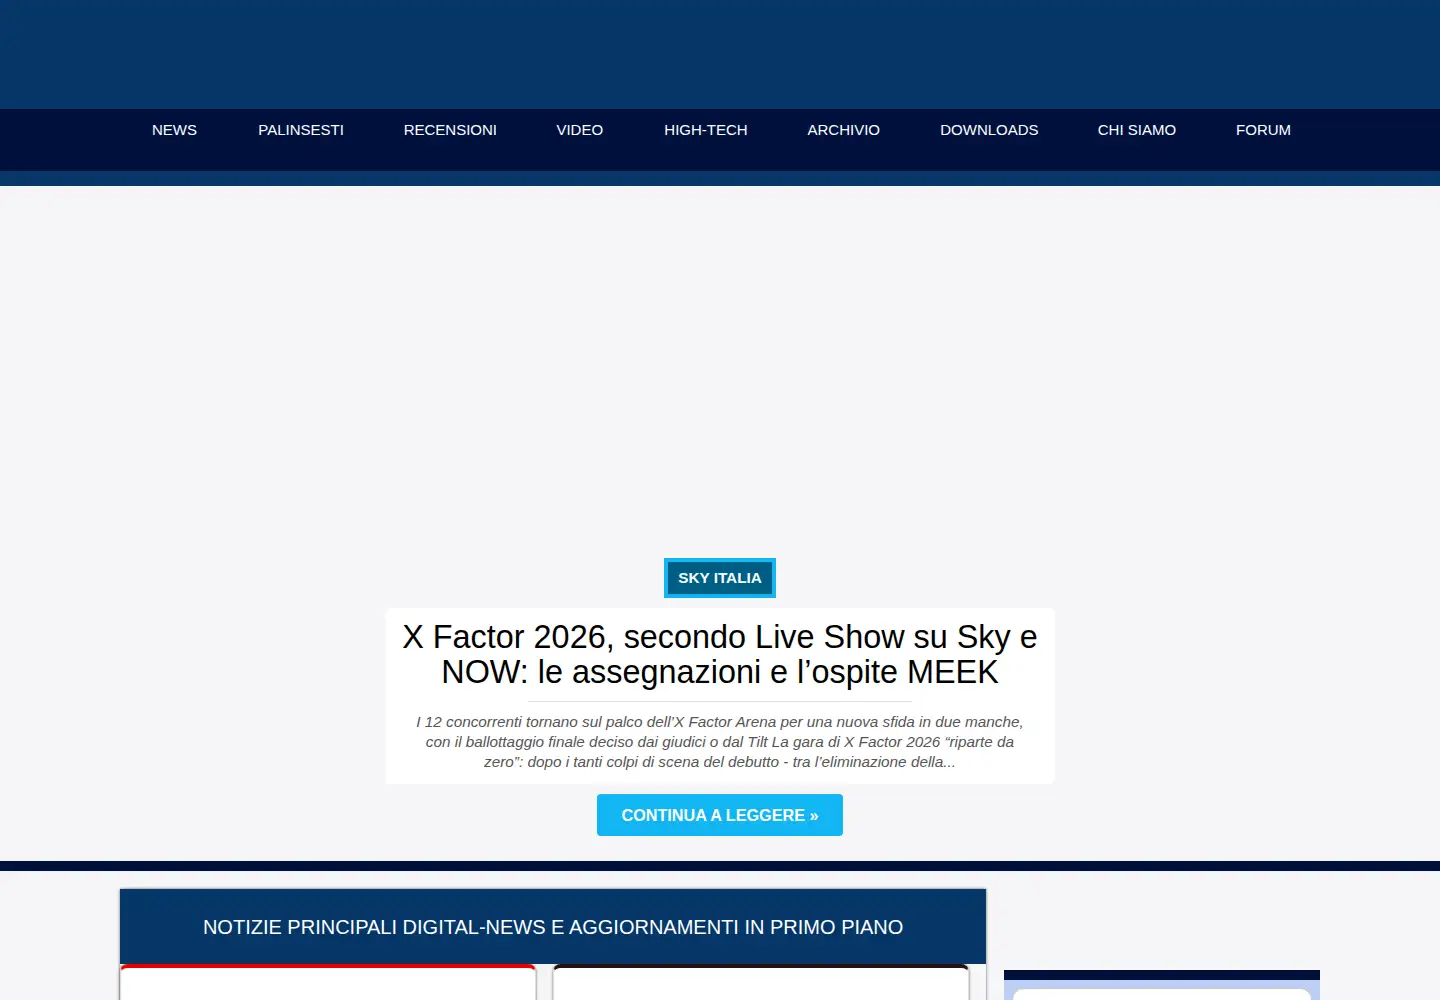Screen dimensions: 1440x1000
Task: Open the HIGH-TECH section
Action: click(706, 130)
